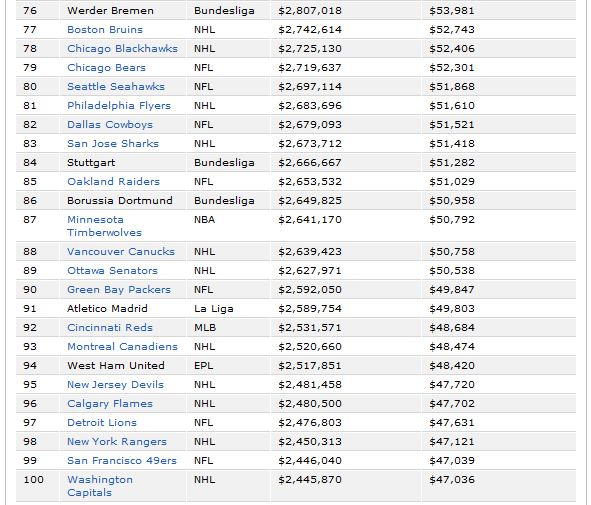Open the New Jersey Devils link

[x=115, y=385]
